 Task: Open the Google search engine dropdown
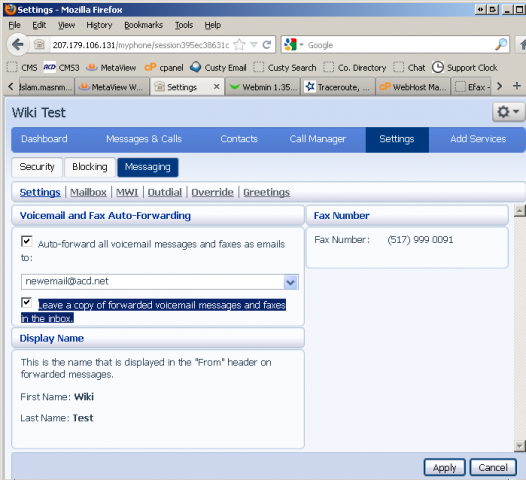294,45
